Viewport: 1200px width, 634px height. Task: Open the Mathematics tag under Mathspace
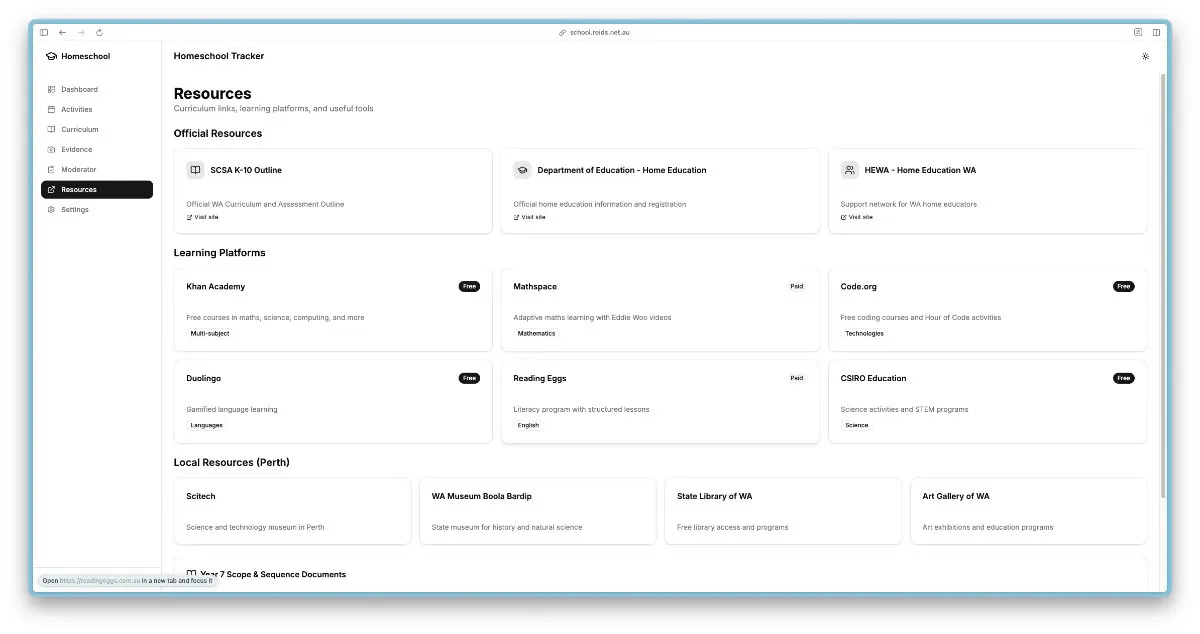click(x=537, y=333)
